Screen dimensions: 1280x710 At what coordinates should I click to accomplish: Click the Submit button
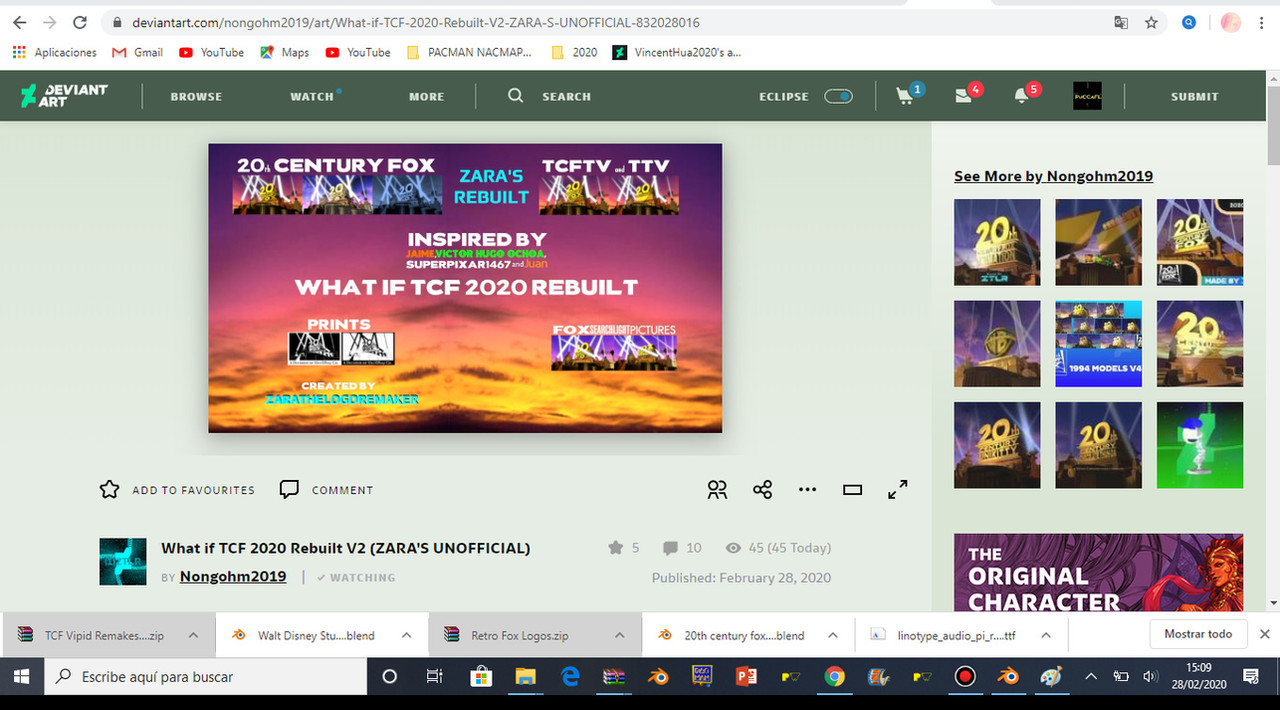click(1195, 96)
